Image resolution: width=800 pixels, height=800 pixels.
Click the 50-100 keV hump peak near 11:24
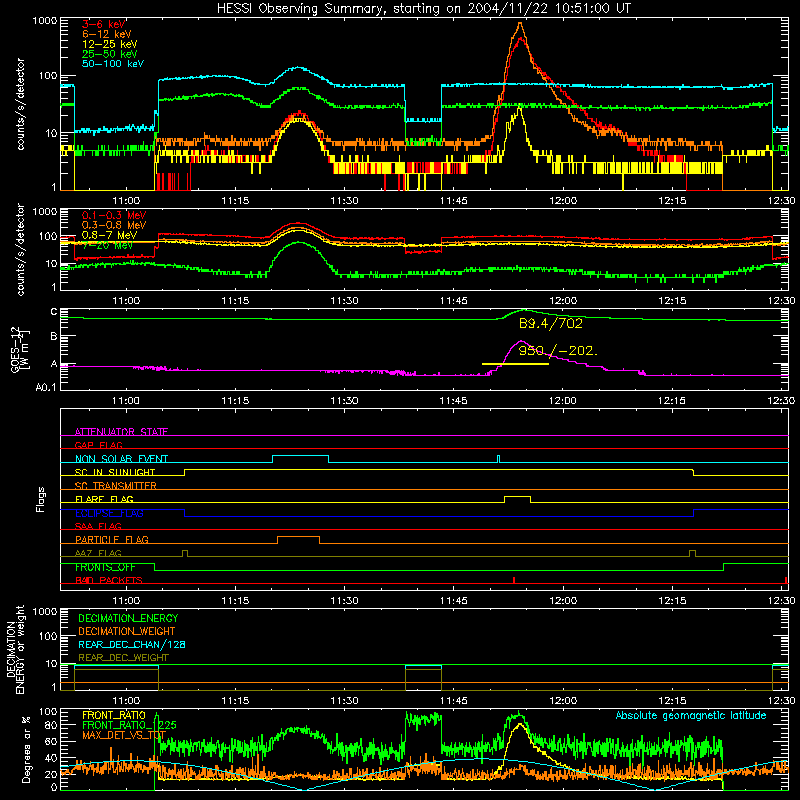tap(299, 67)
